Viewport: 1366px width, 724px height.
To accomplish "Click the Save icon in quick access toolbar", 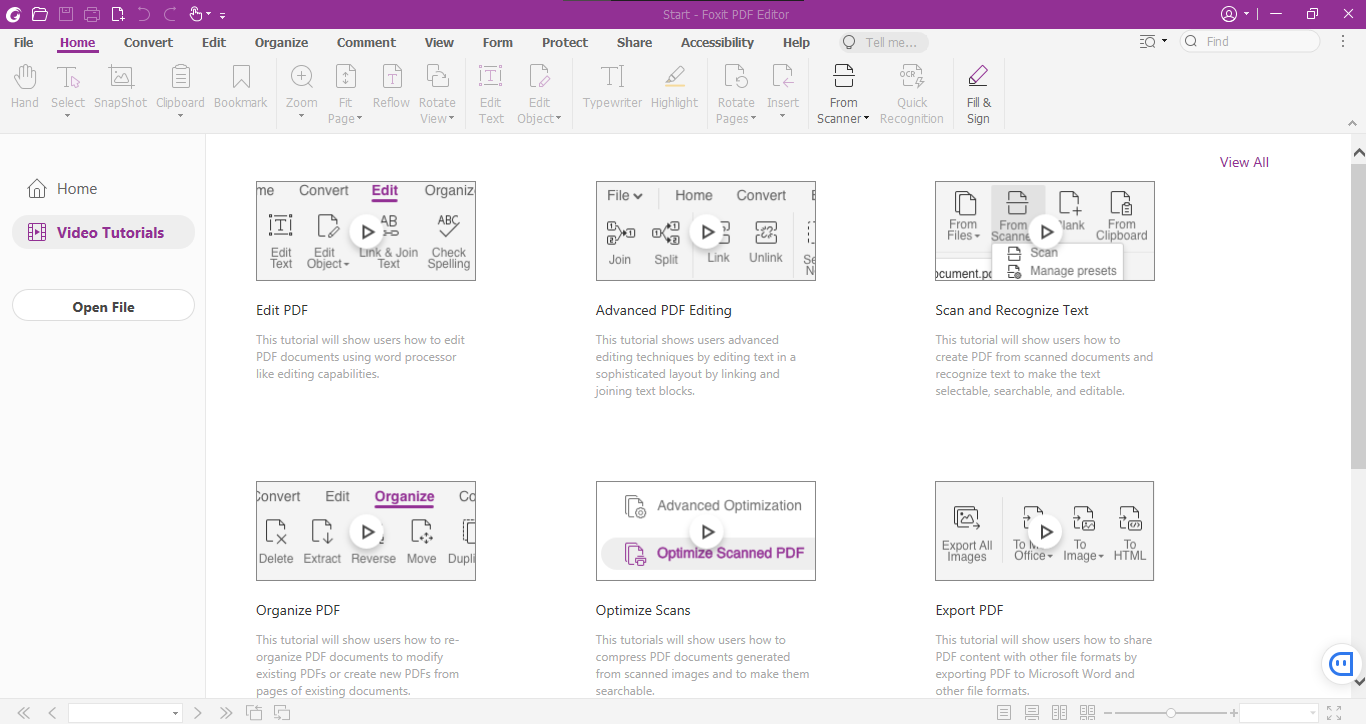I will click(x=66, y=14).
